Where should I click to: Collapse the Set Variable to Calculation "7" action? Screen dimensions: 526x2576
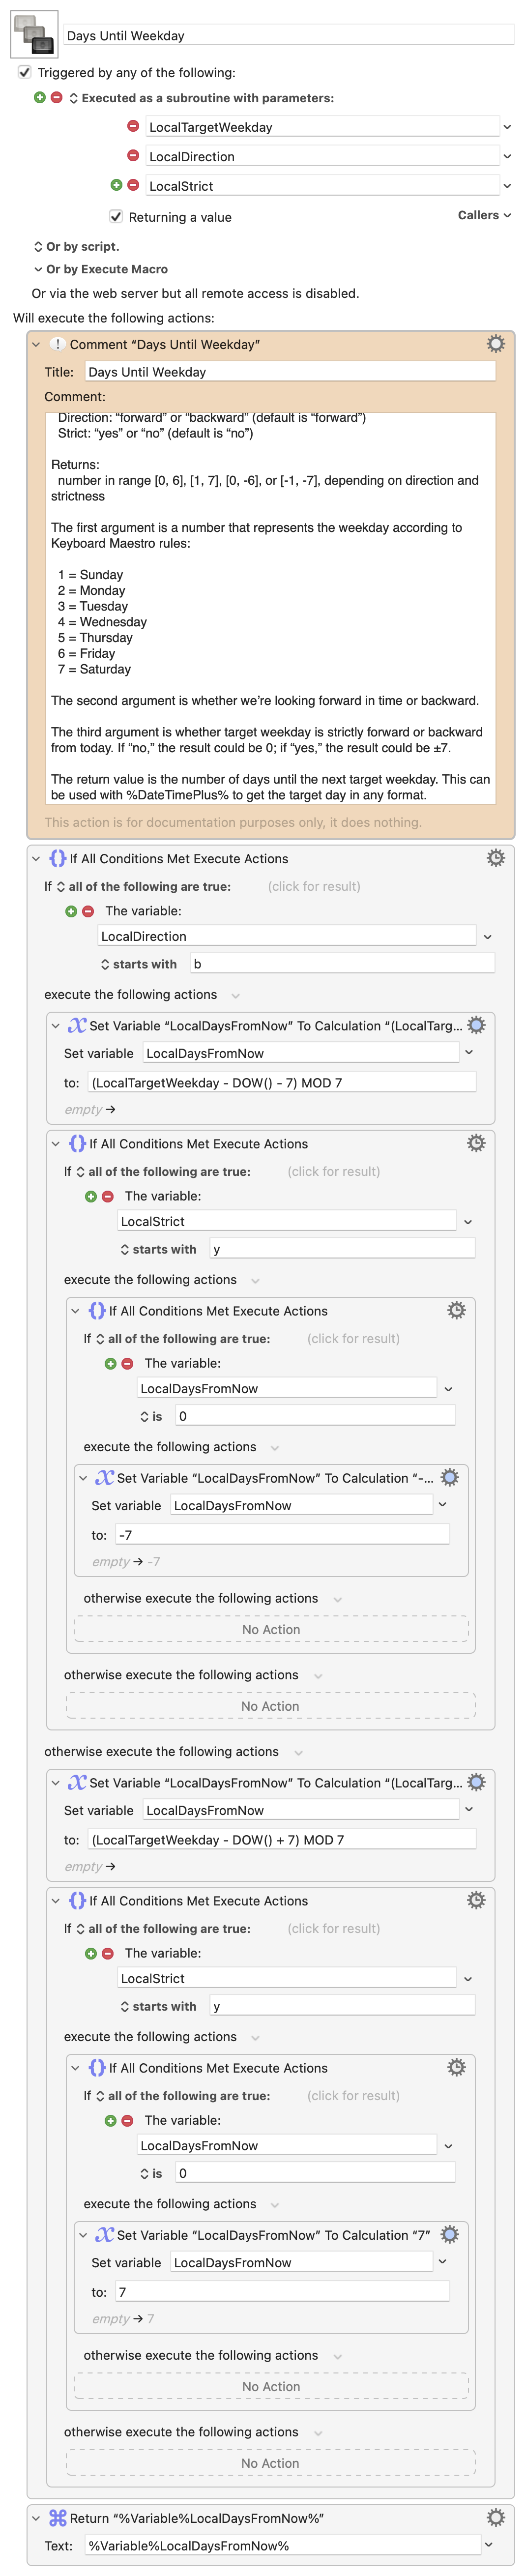point(83,2234)
